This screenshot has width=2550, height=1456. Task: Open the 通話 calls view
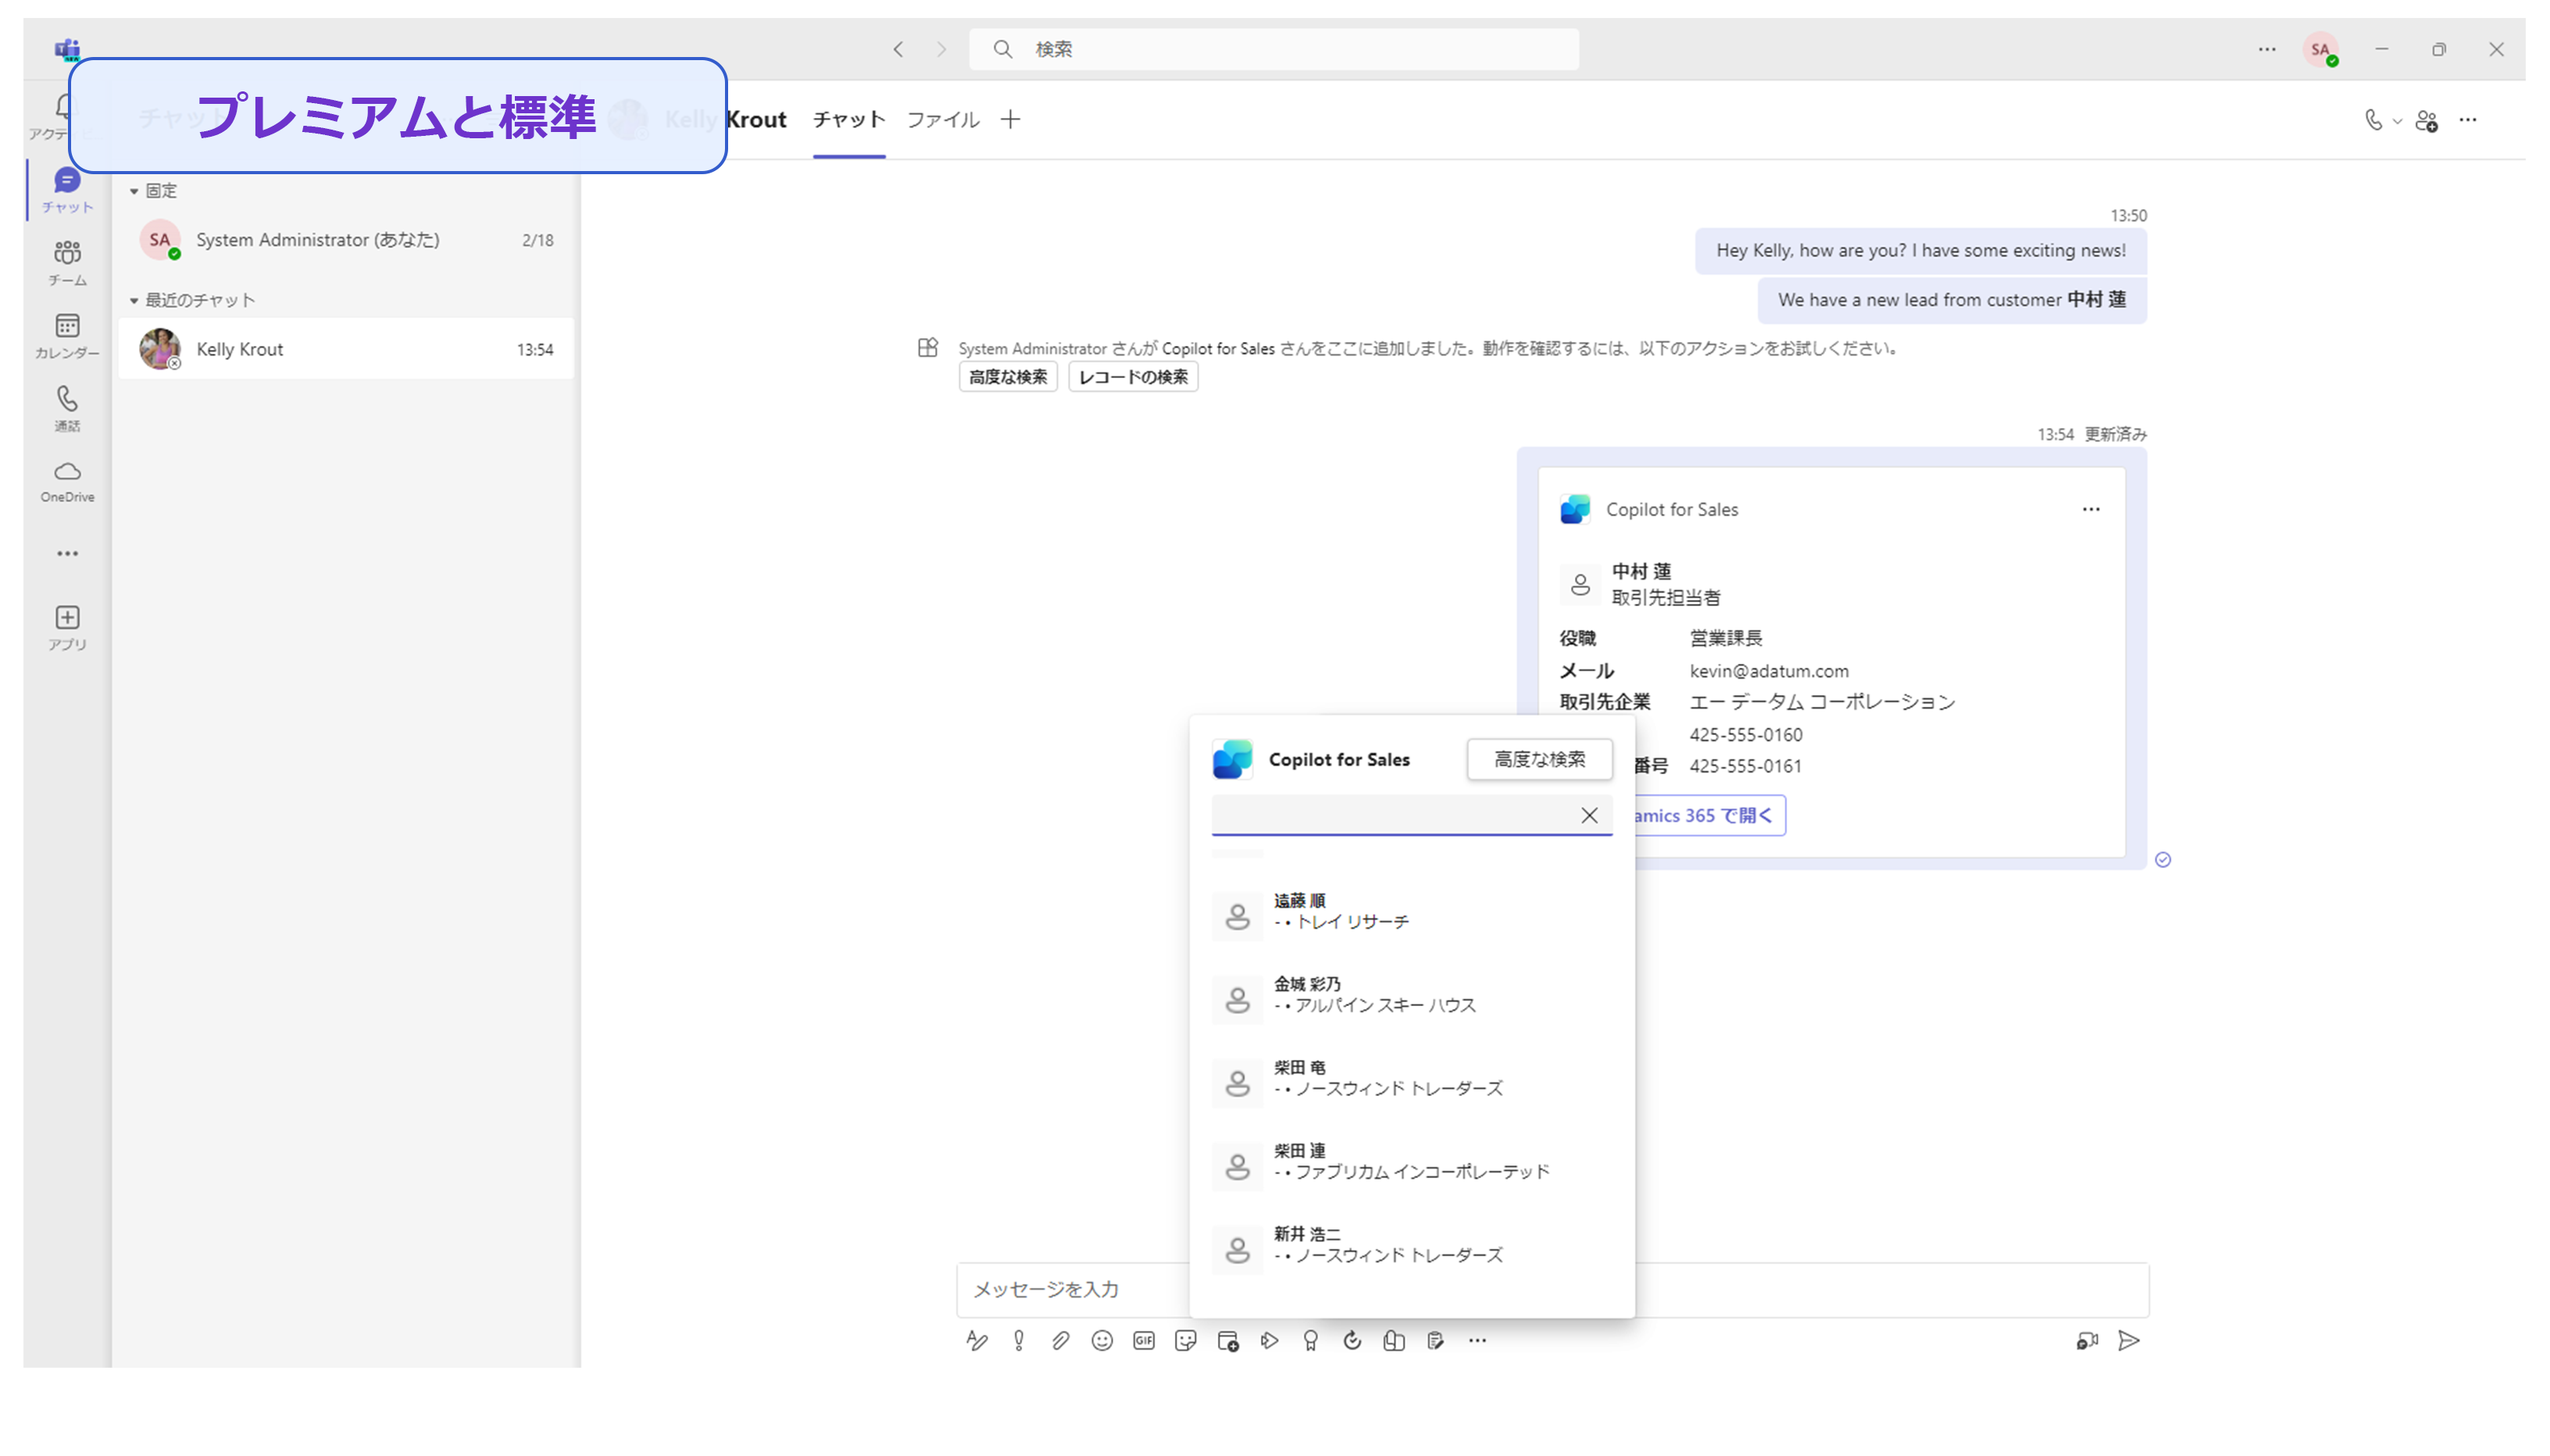[x=67, y=409]
